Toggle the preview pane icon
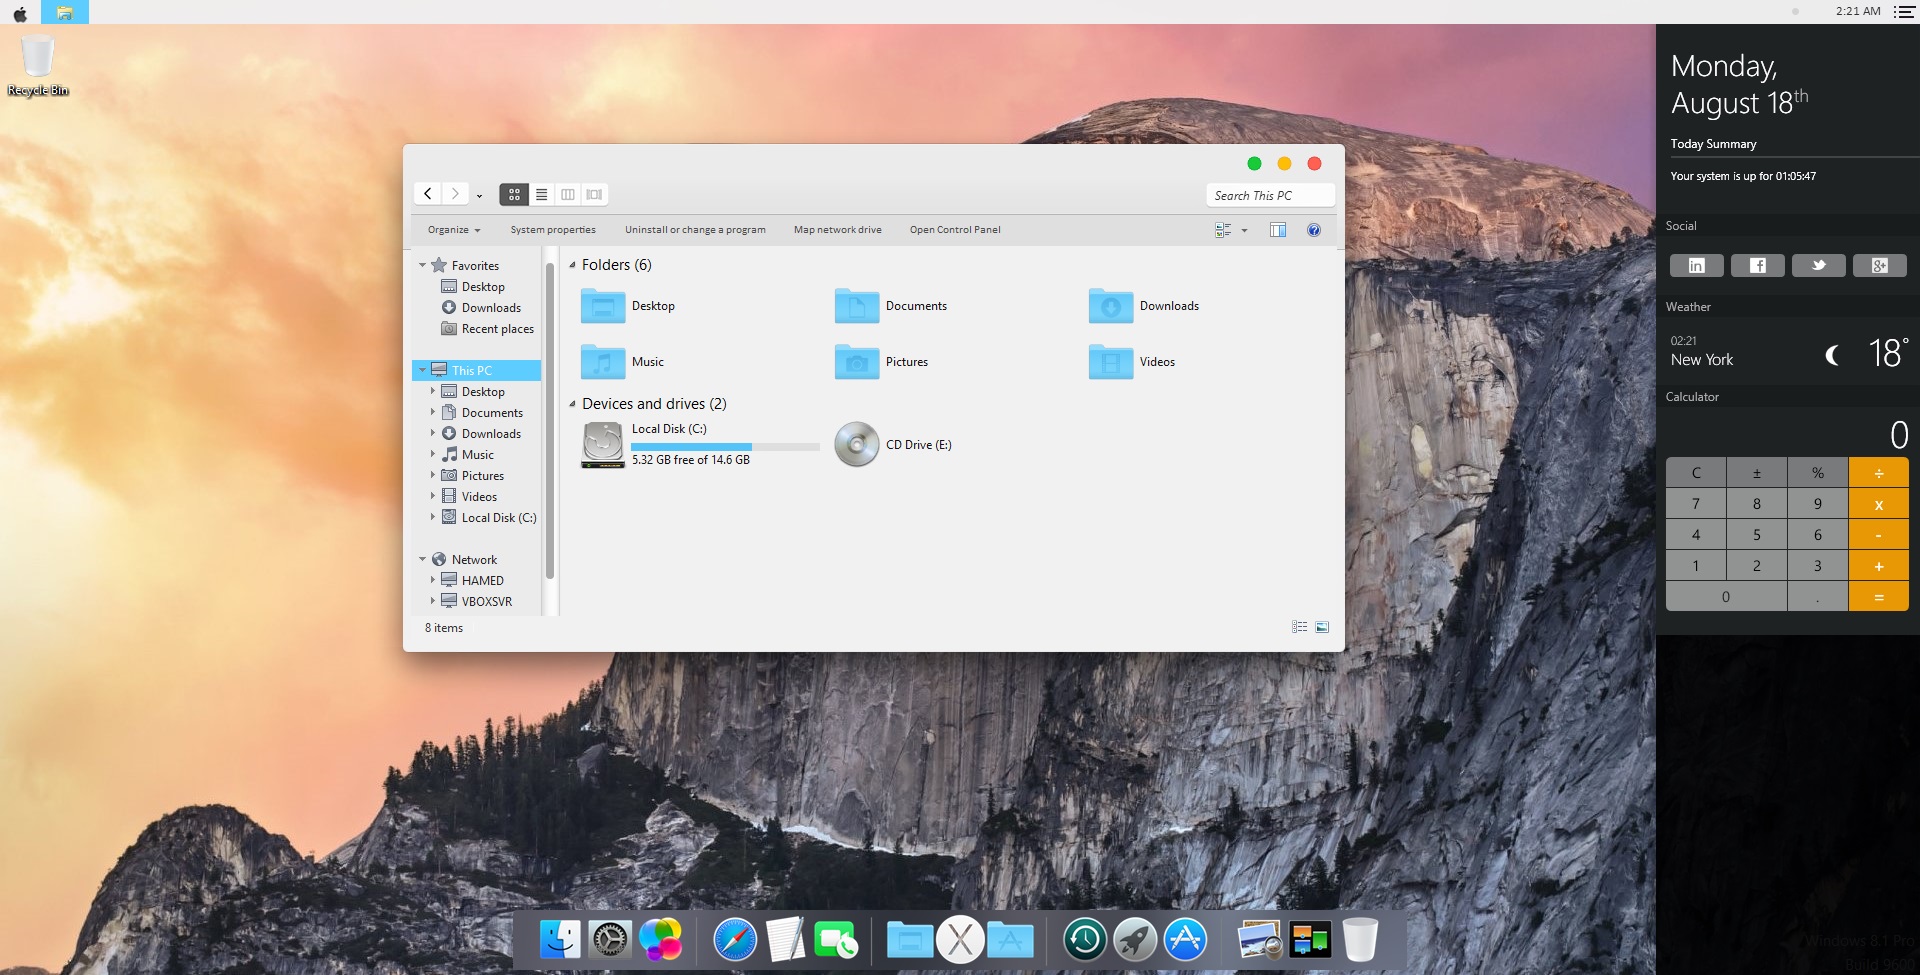Viewport: 1920px width, 975px height. pos(1277,230)
